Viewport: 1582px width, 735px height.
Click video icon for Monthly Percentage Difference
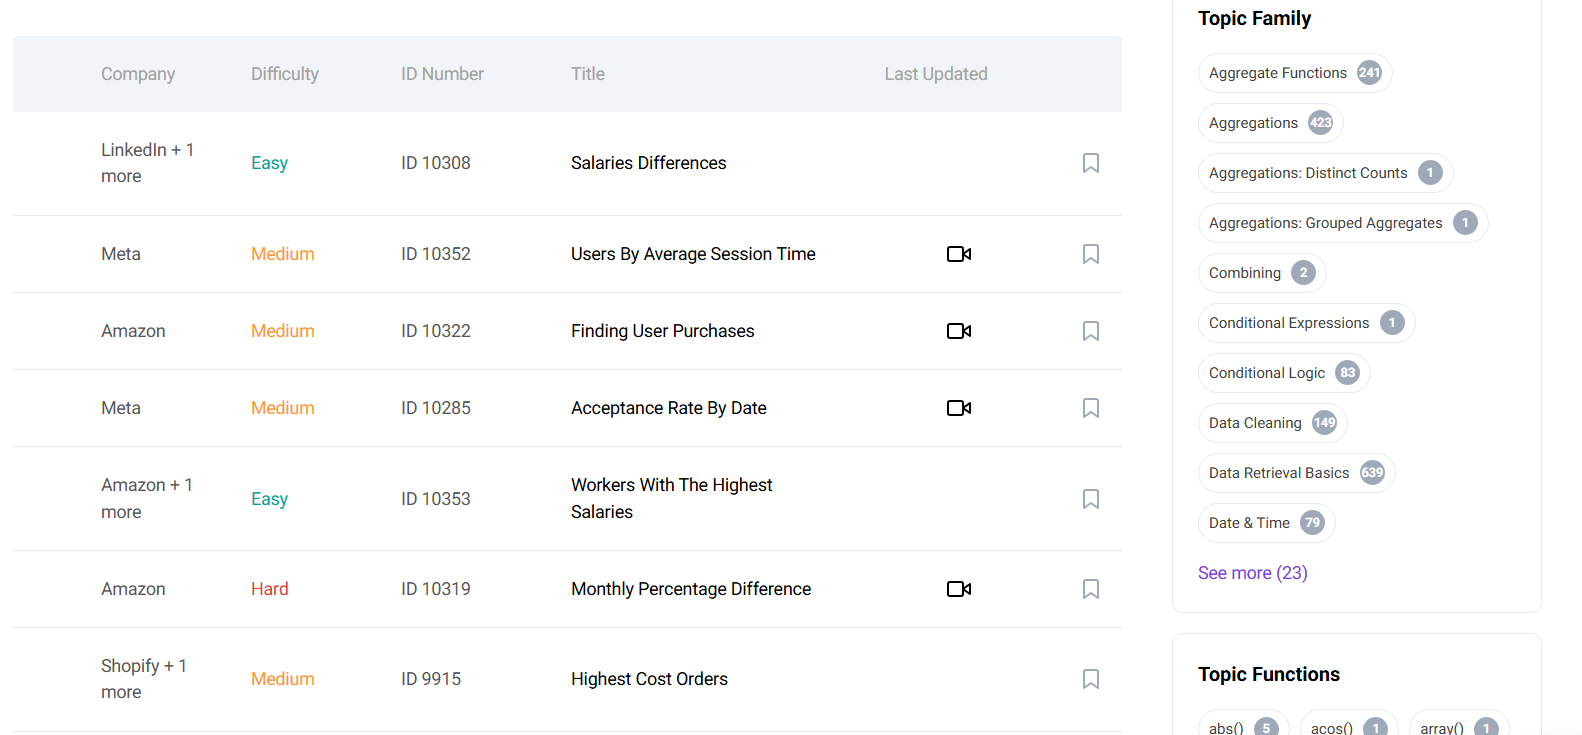pos(958,589)
